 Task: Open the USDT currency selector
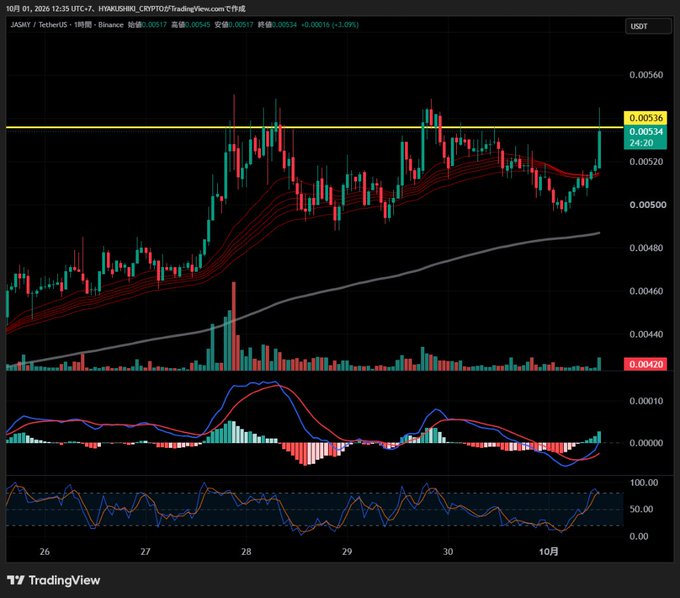click(x=647, y=26)
